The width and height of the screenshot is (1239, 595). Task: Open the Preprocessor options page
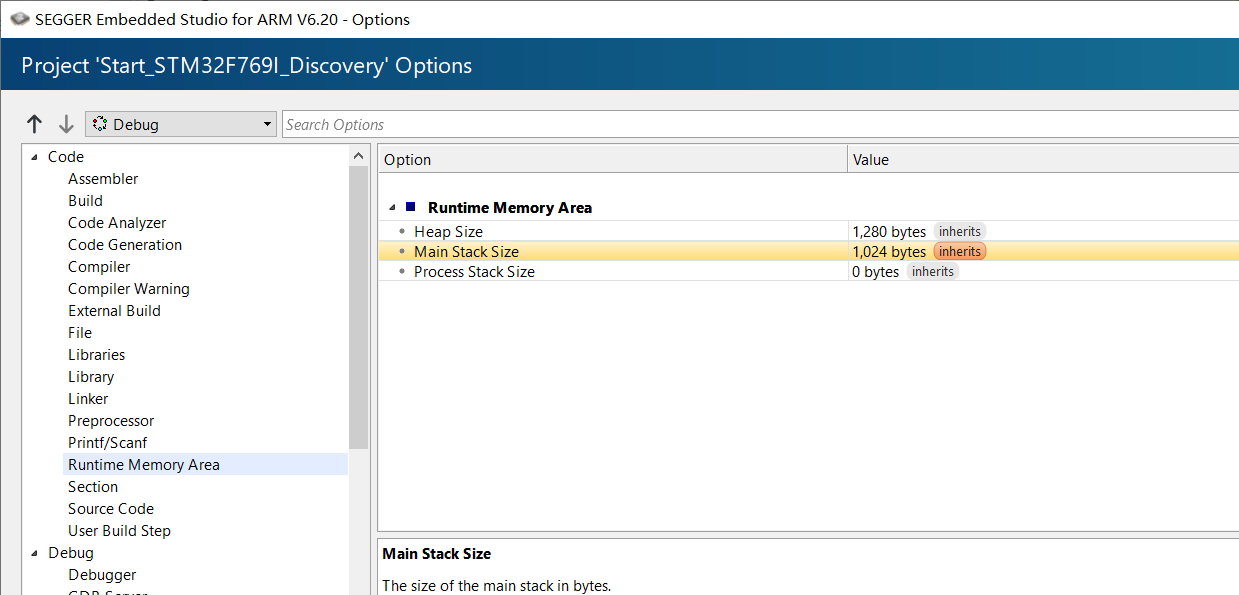(111, 420)
